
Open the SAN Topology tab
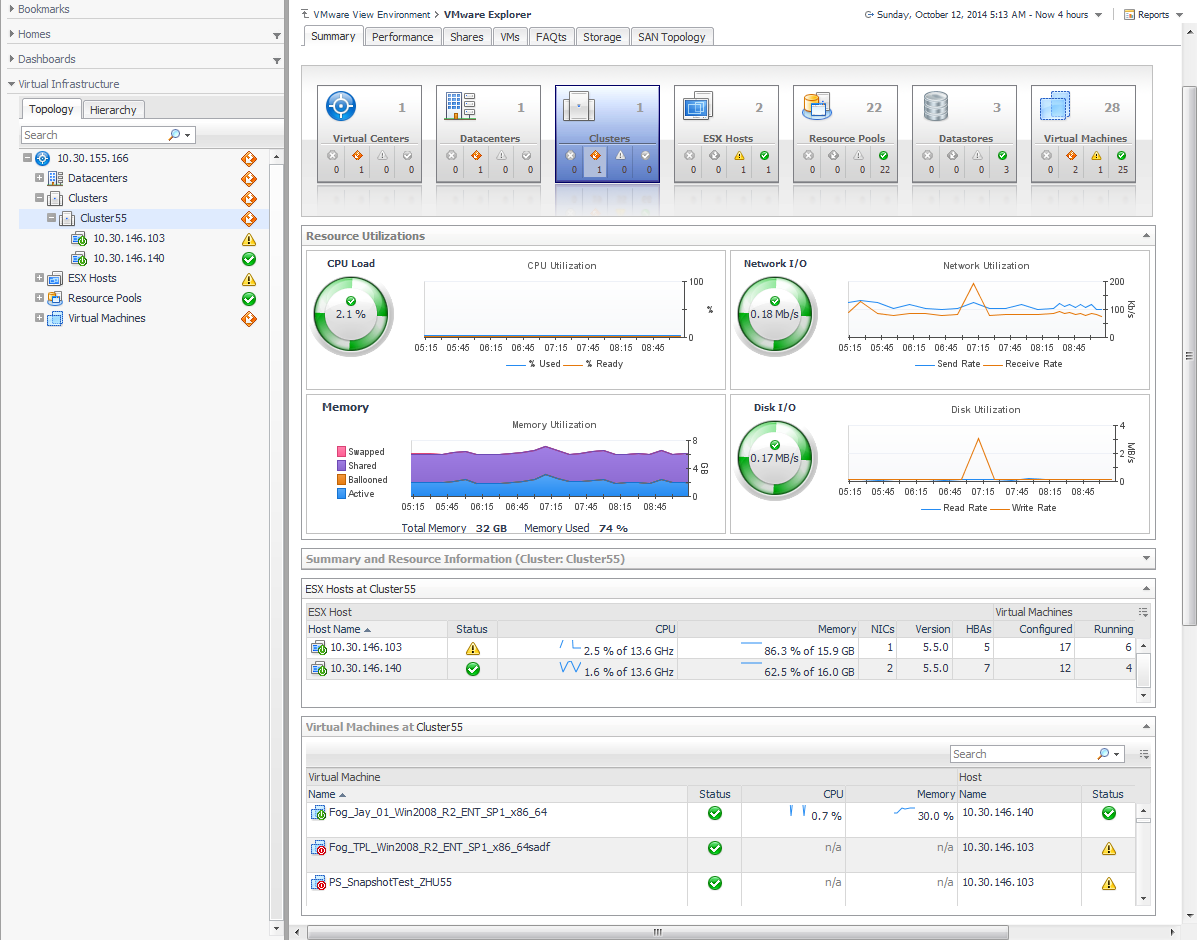(x=671, y=37)
